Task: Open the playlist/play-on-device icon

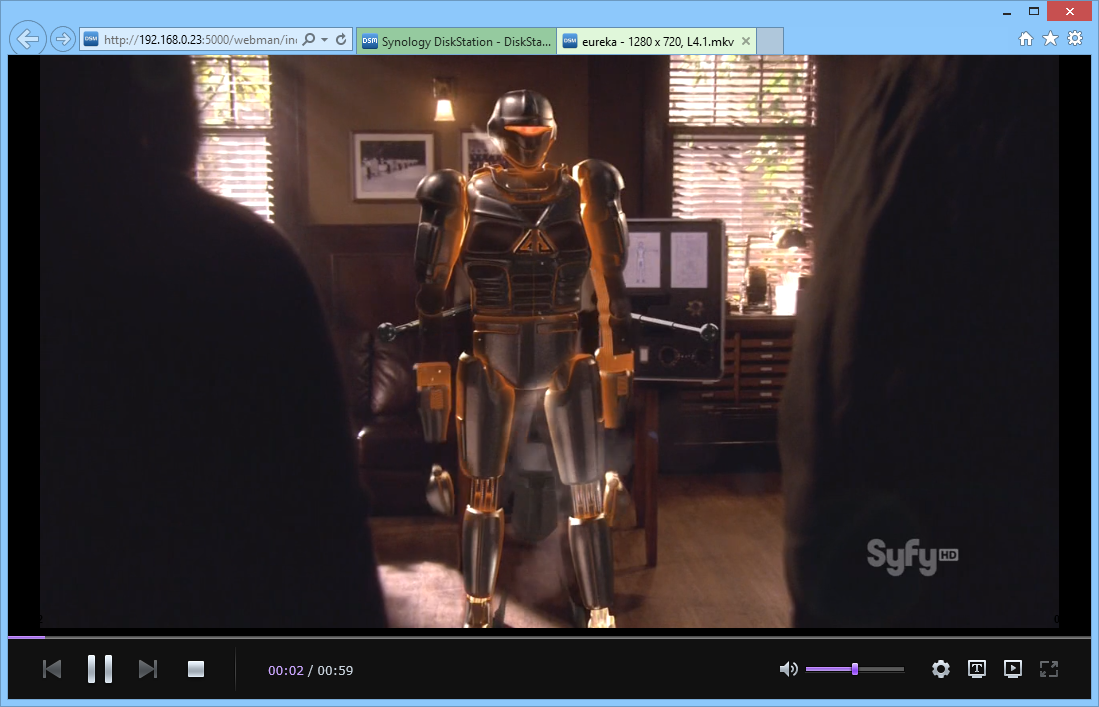Action: [x=1013, y=669]
